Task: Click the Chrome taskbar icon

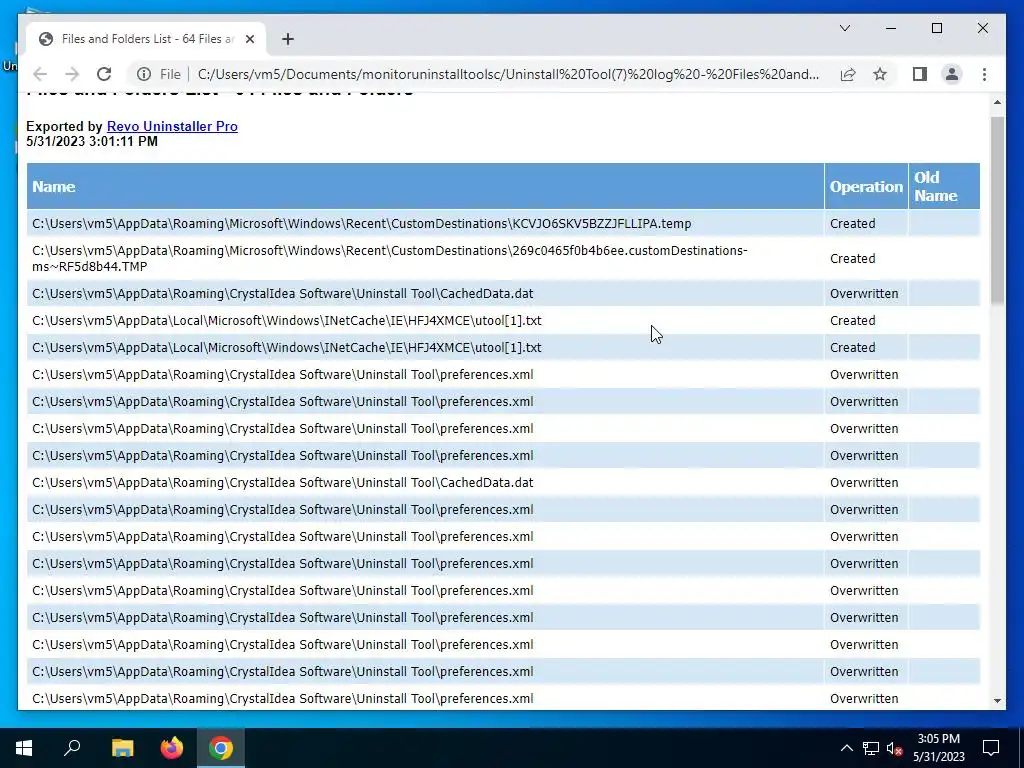Action: 221,748
